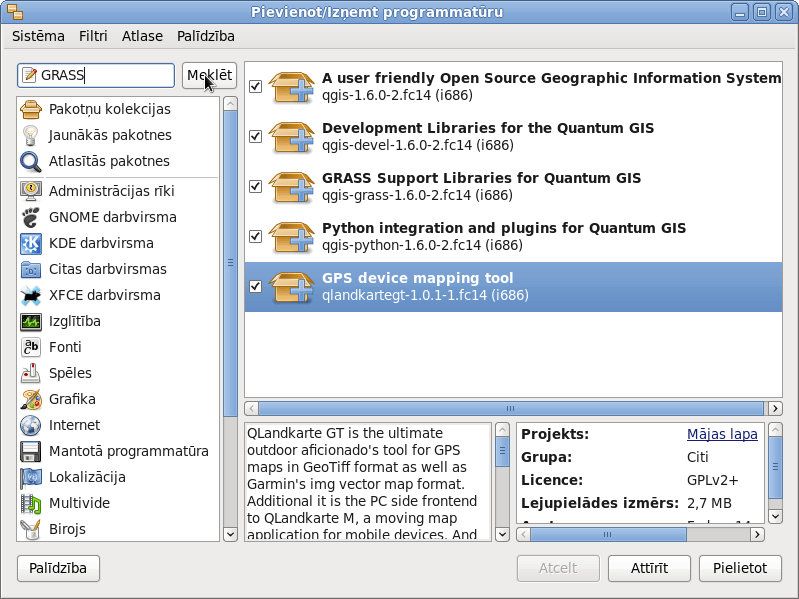Click the 'Citi' group value
This screenshot has width=799, height=599.
[x=698, y=457]
